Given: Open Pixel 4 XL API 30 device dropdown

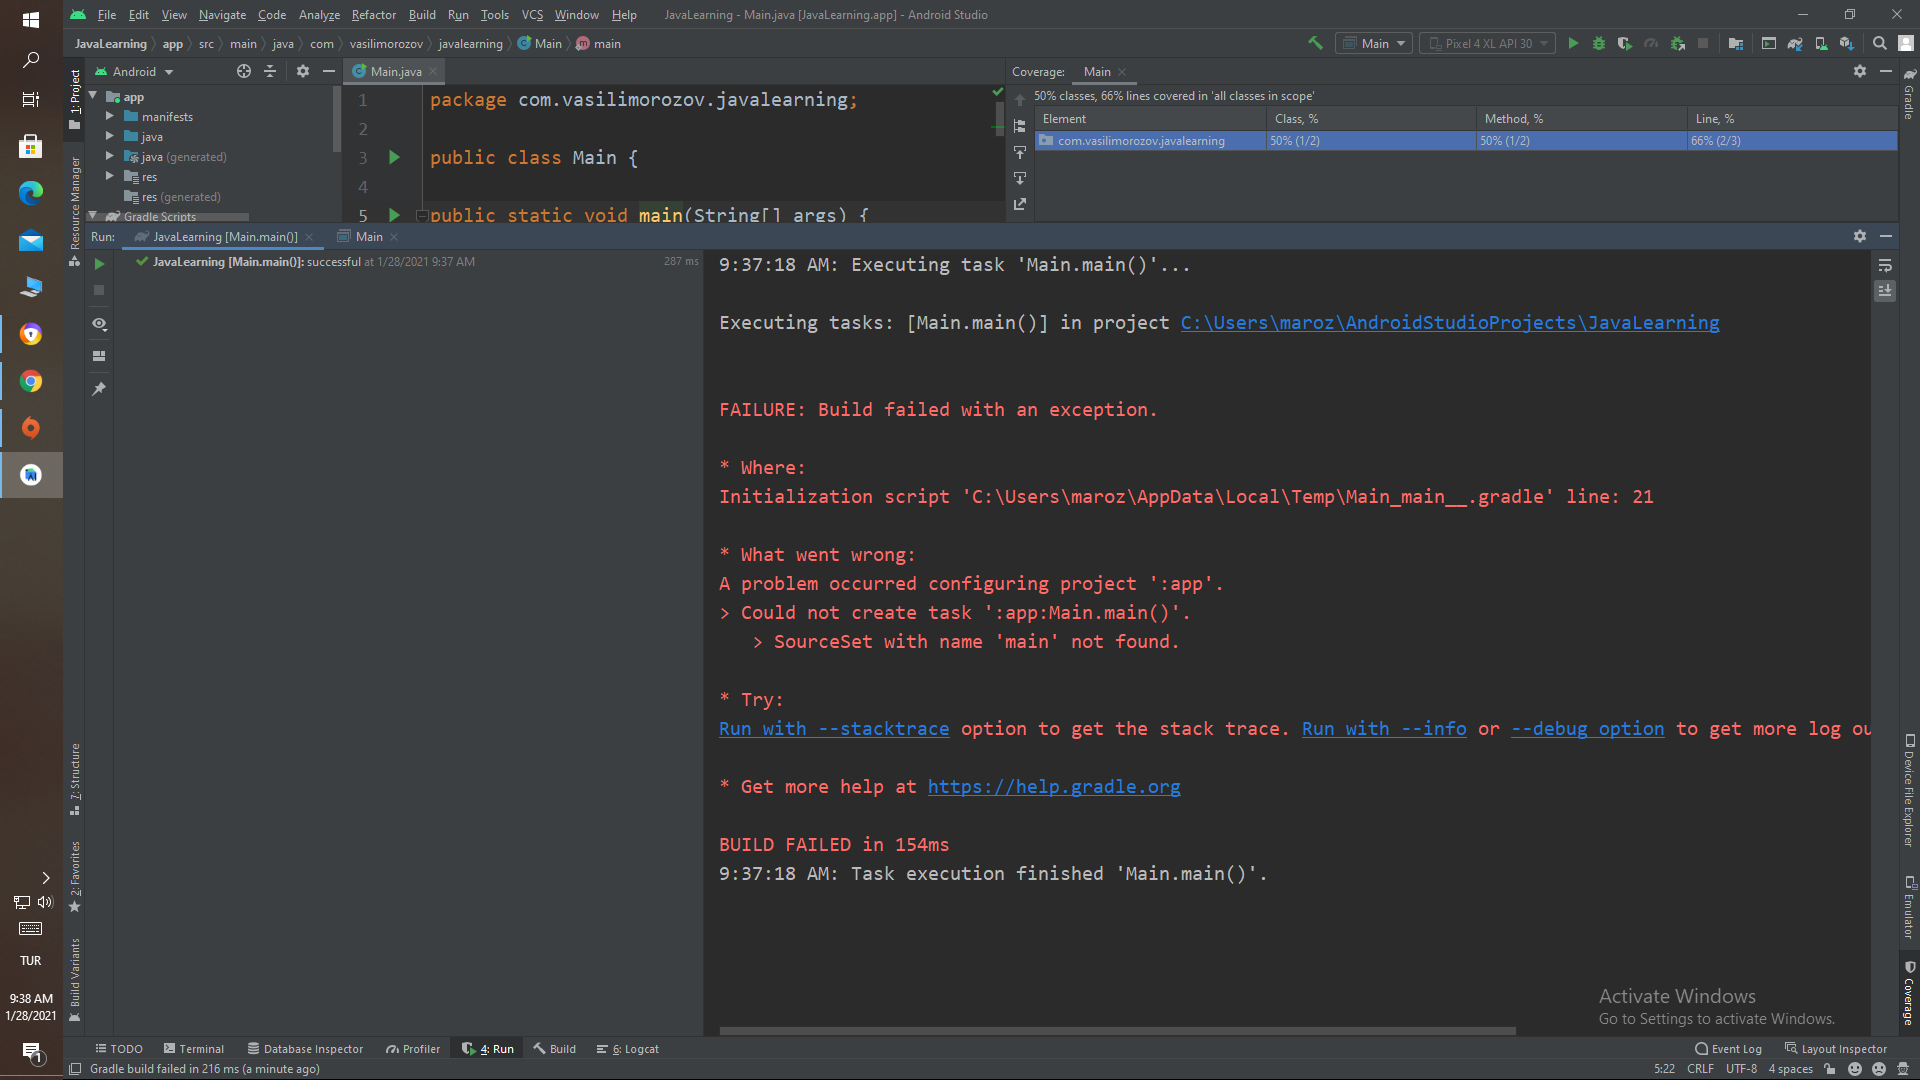Looking at the screenshot, I should tap(1488, 43).
